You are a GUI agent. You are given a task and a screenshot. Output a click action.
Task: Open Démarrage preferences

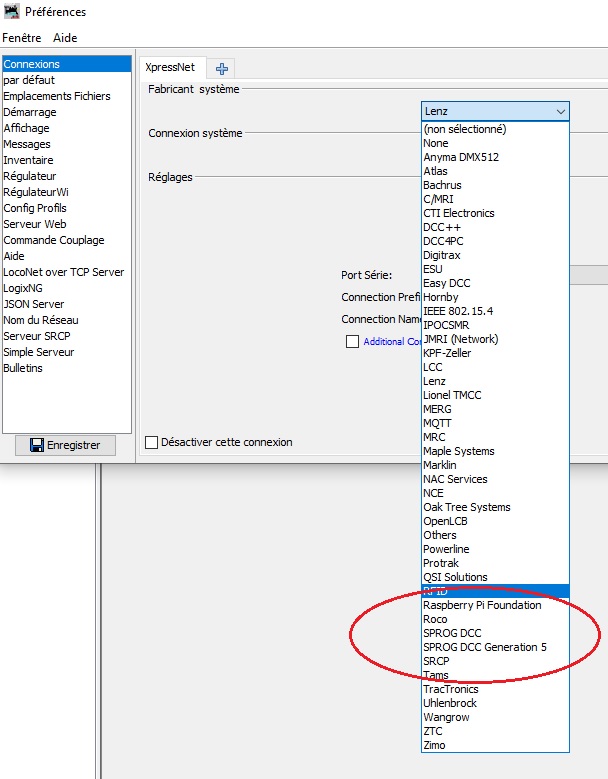click(x=67, y=112)
